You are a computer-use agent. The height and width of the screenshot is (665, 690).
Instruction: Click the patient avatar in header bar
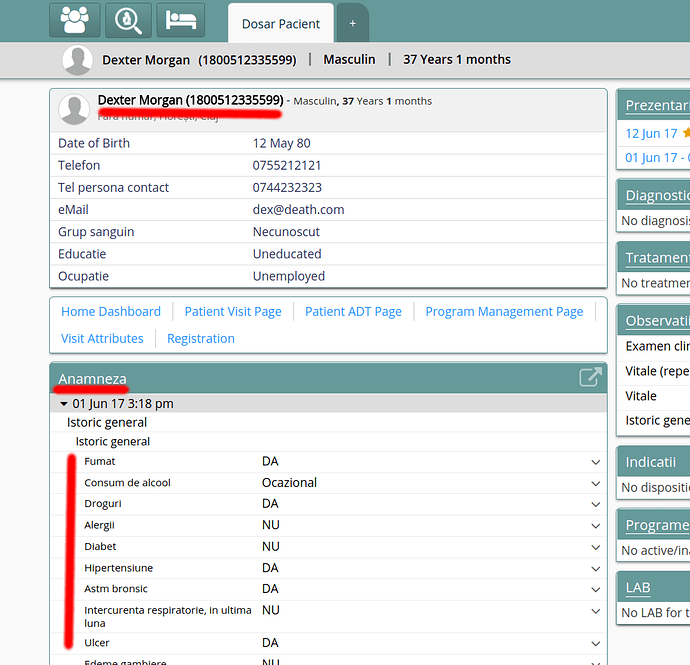(77, 60)
